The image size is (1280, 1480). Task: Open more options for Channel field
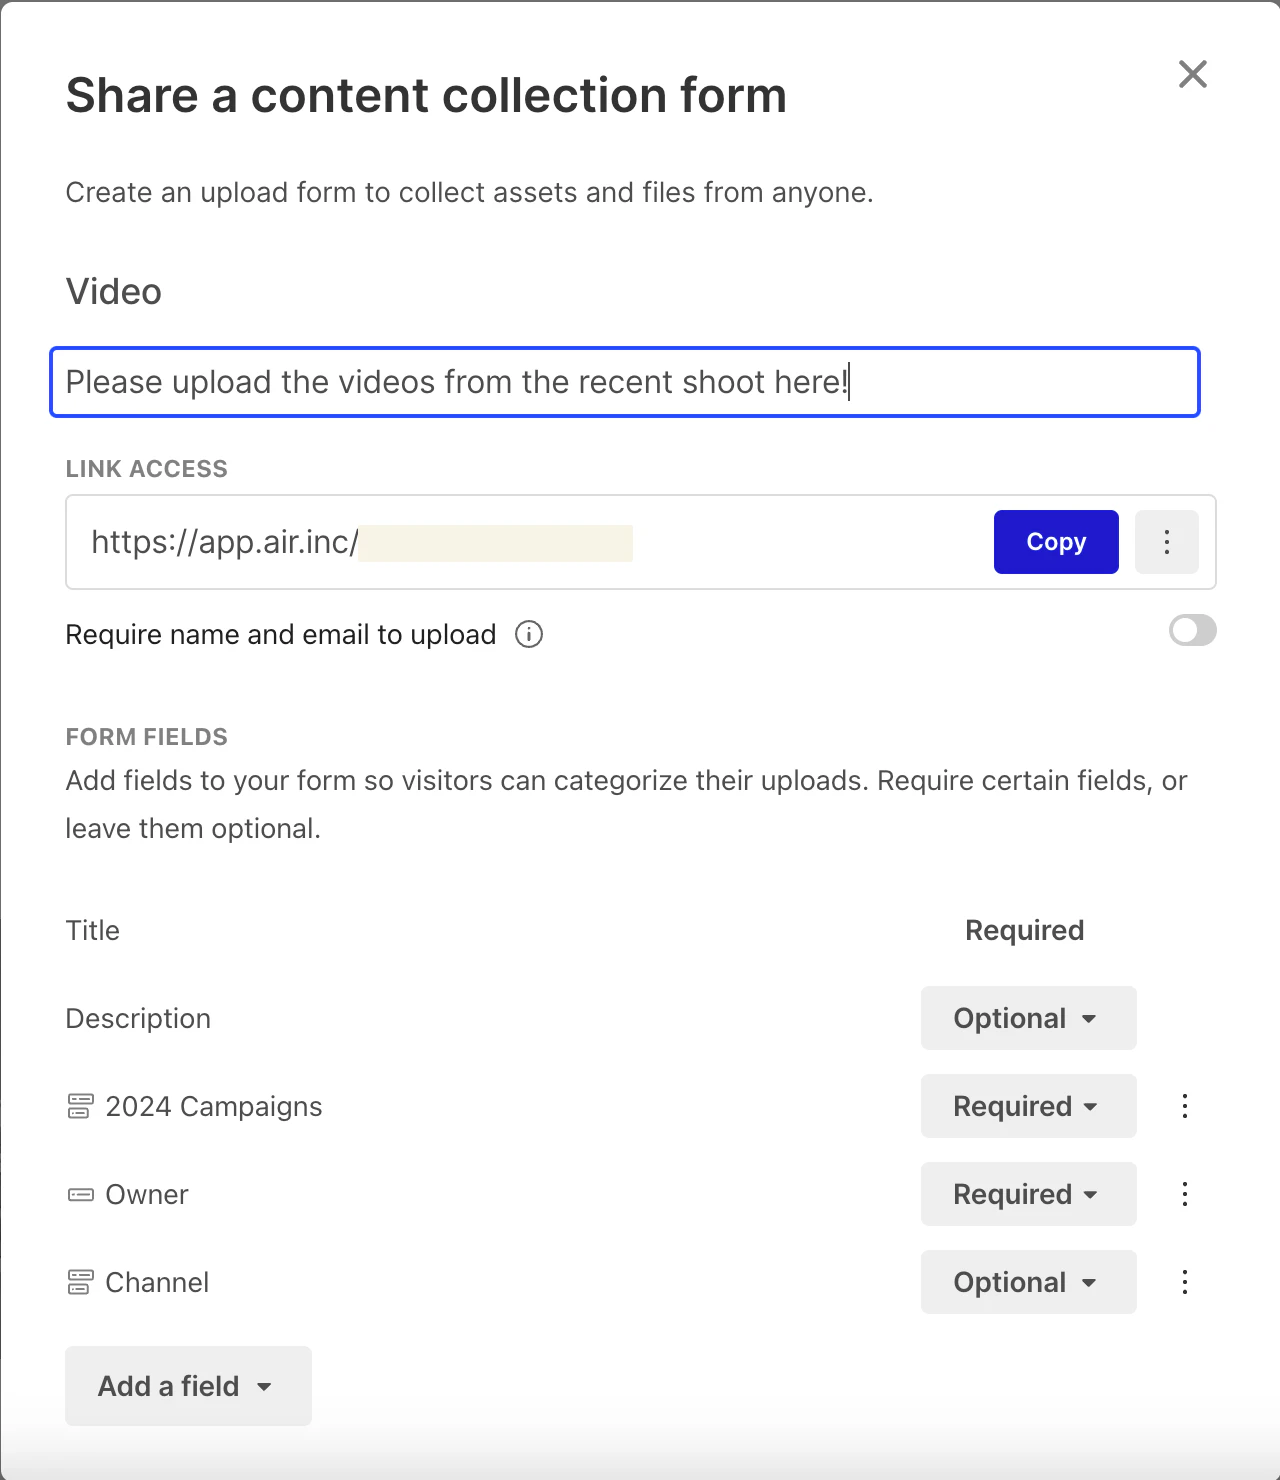(x=1185, y=1282)
